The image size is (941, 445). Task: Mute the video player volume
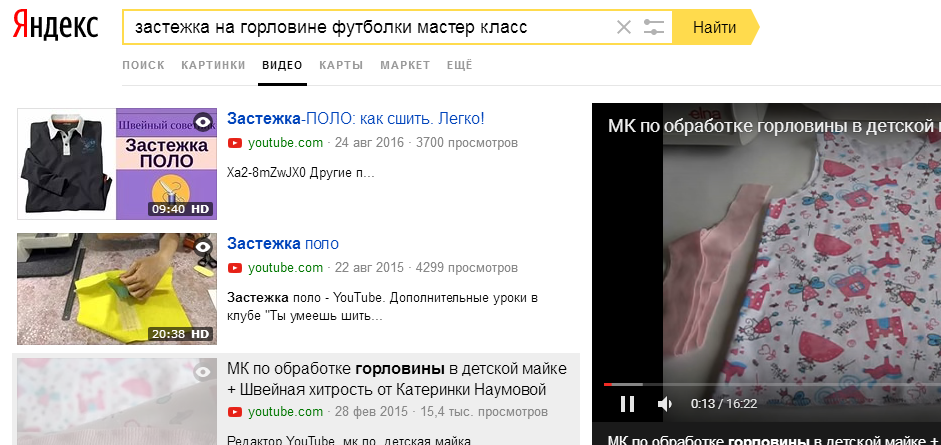pyautogui.click(x=665, y=404)
